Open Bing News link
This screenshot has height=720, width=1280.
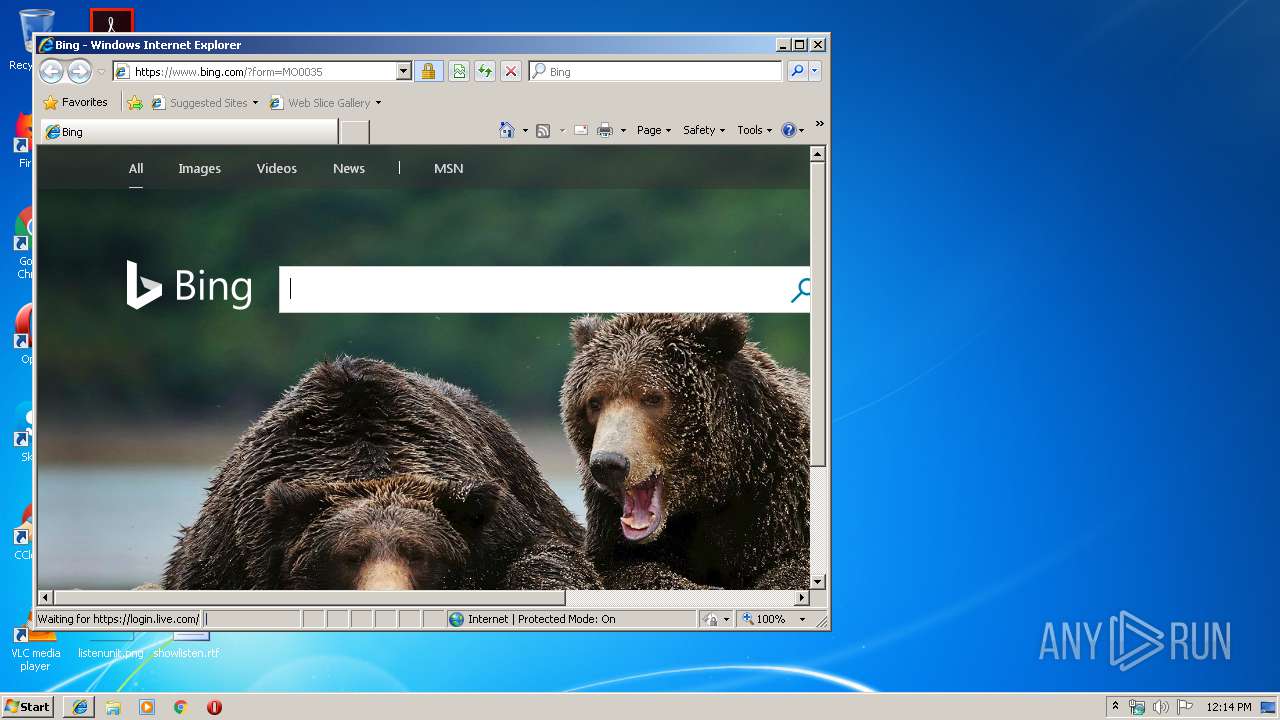pyautogui.click(x=349, y=168)
